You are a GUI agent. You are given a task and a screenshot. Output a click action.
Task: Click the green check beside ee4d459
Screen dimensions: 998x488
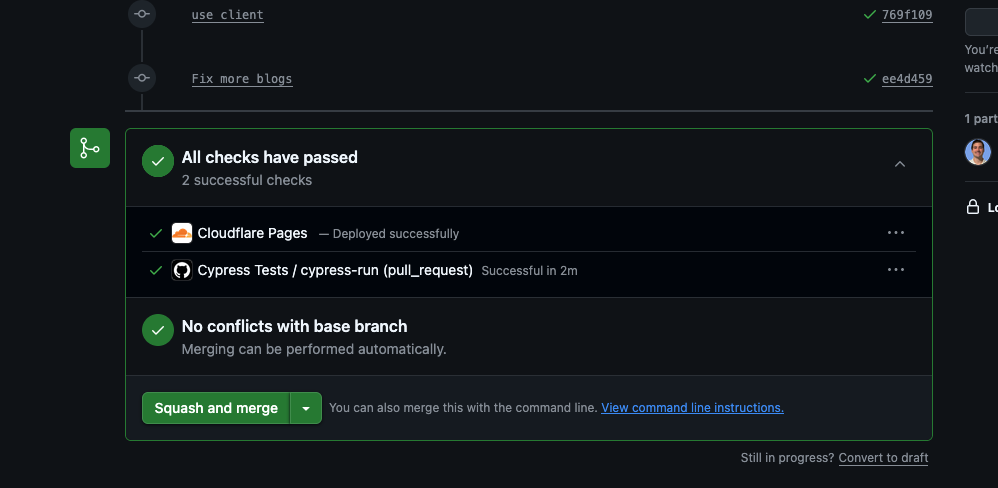(869, 78)
